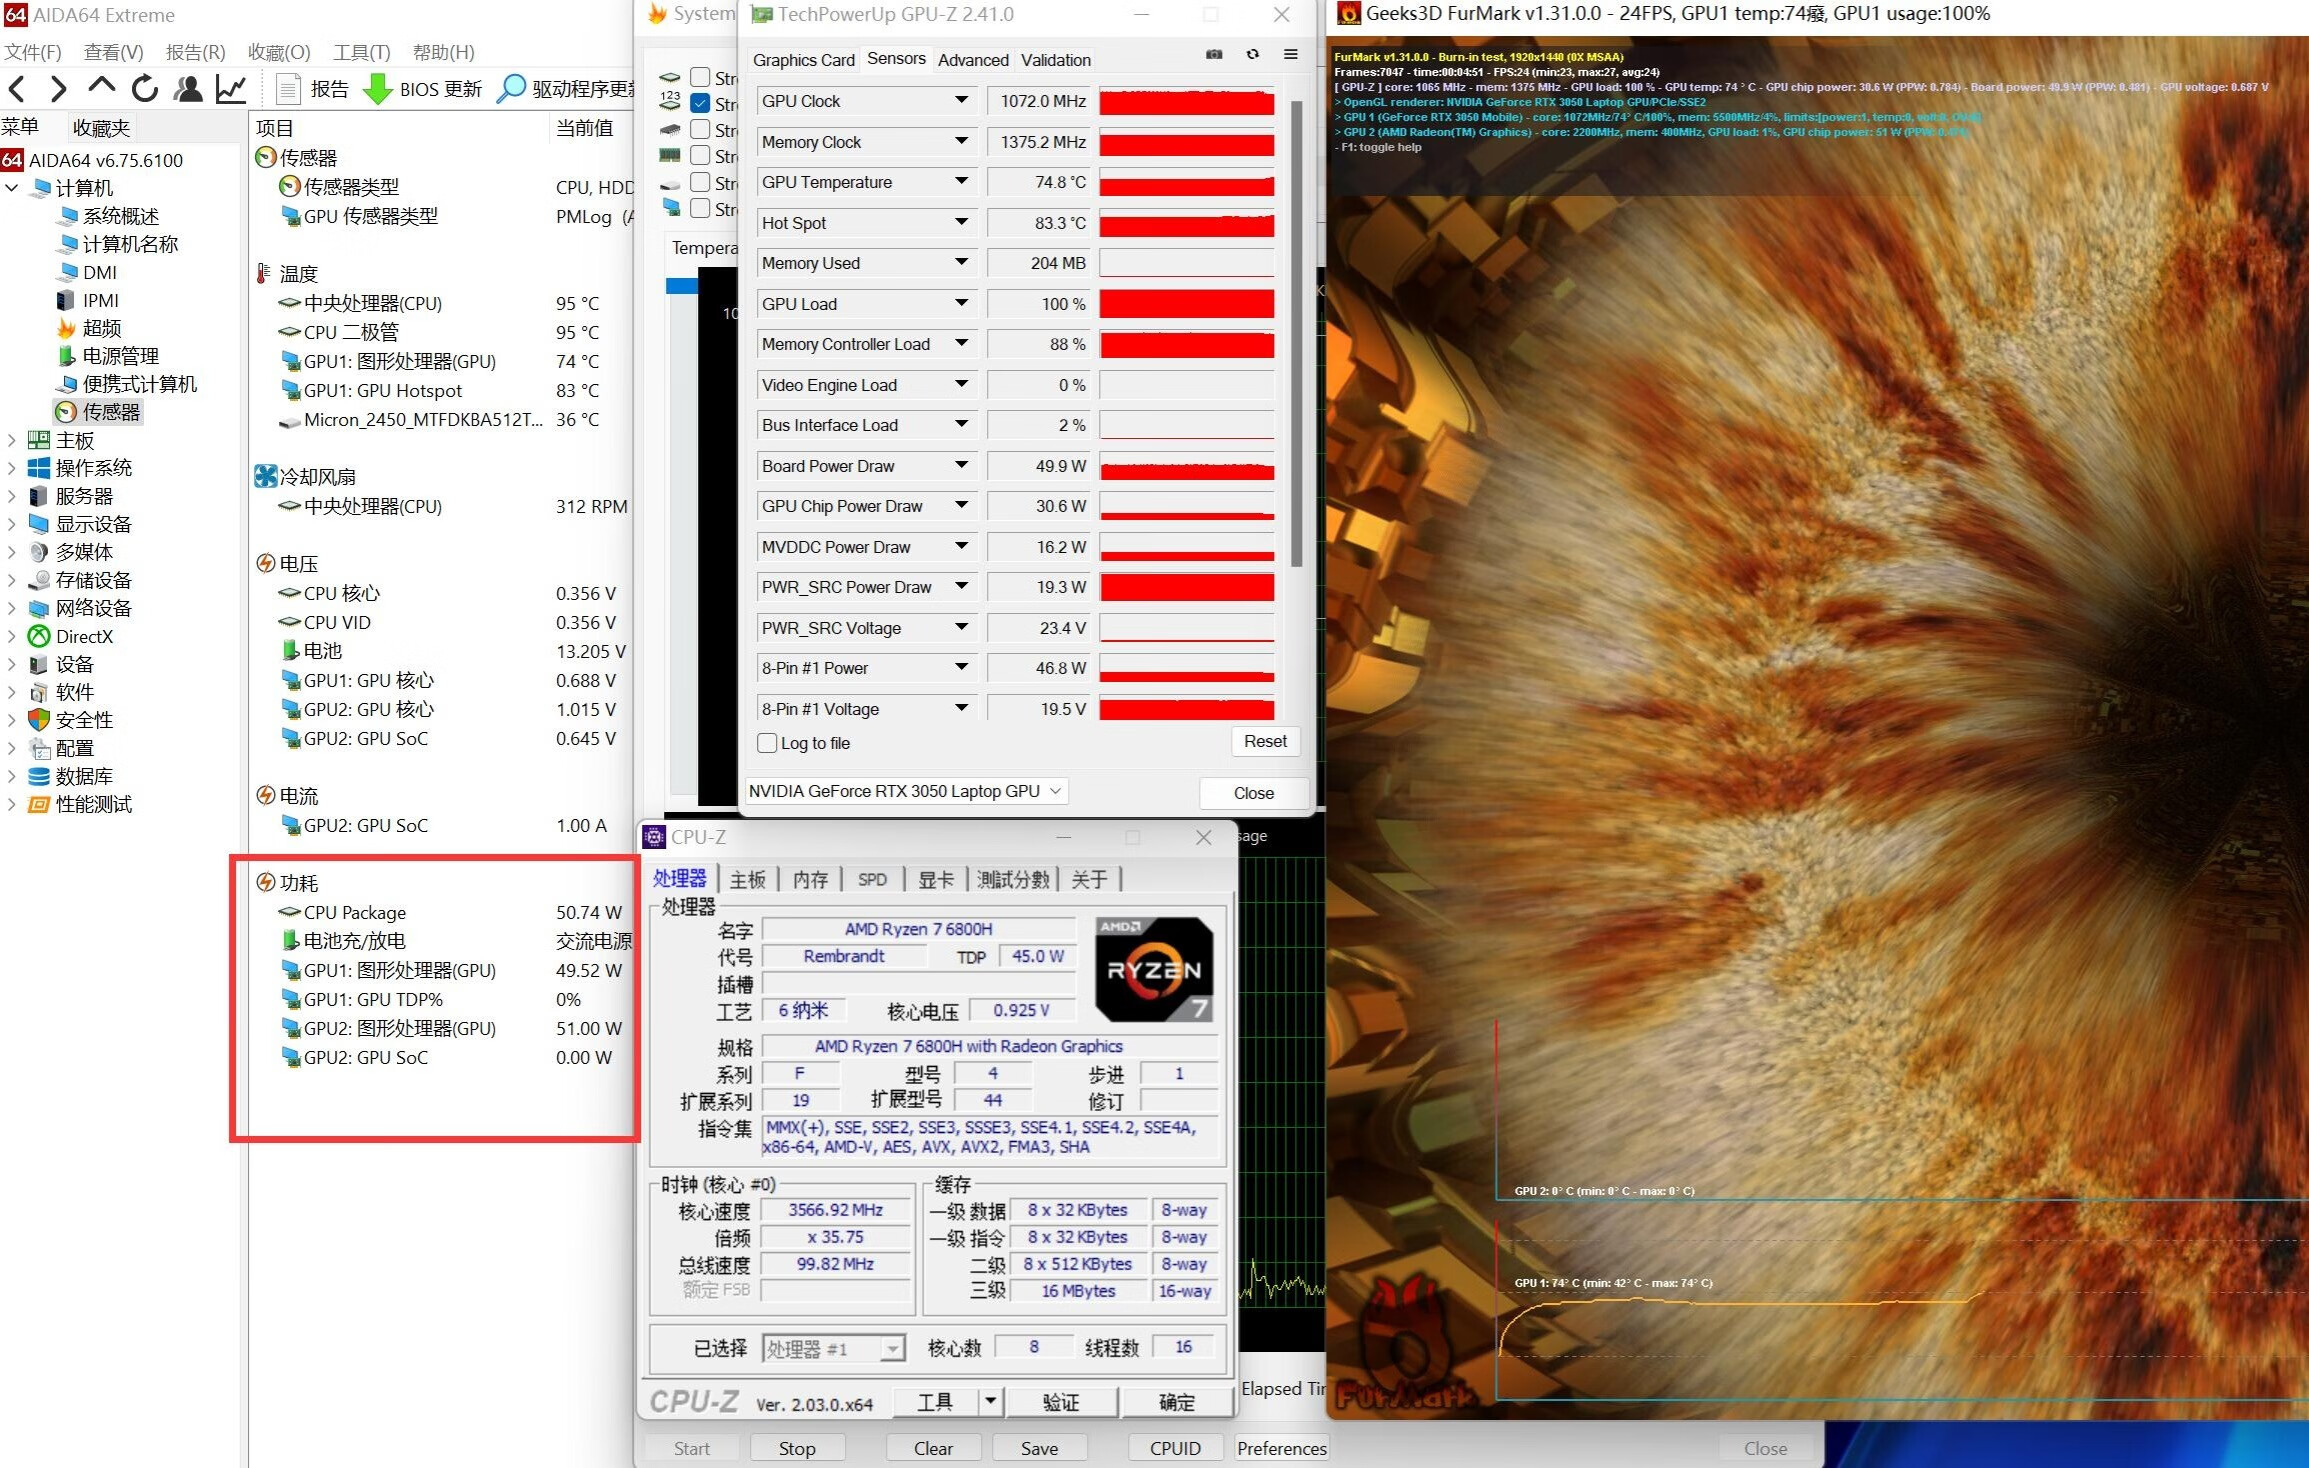Open the NVIDIA GeForce RTX 3050 Laptop GPU selector

coord(905,790)
